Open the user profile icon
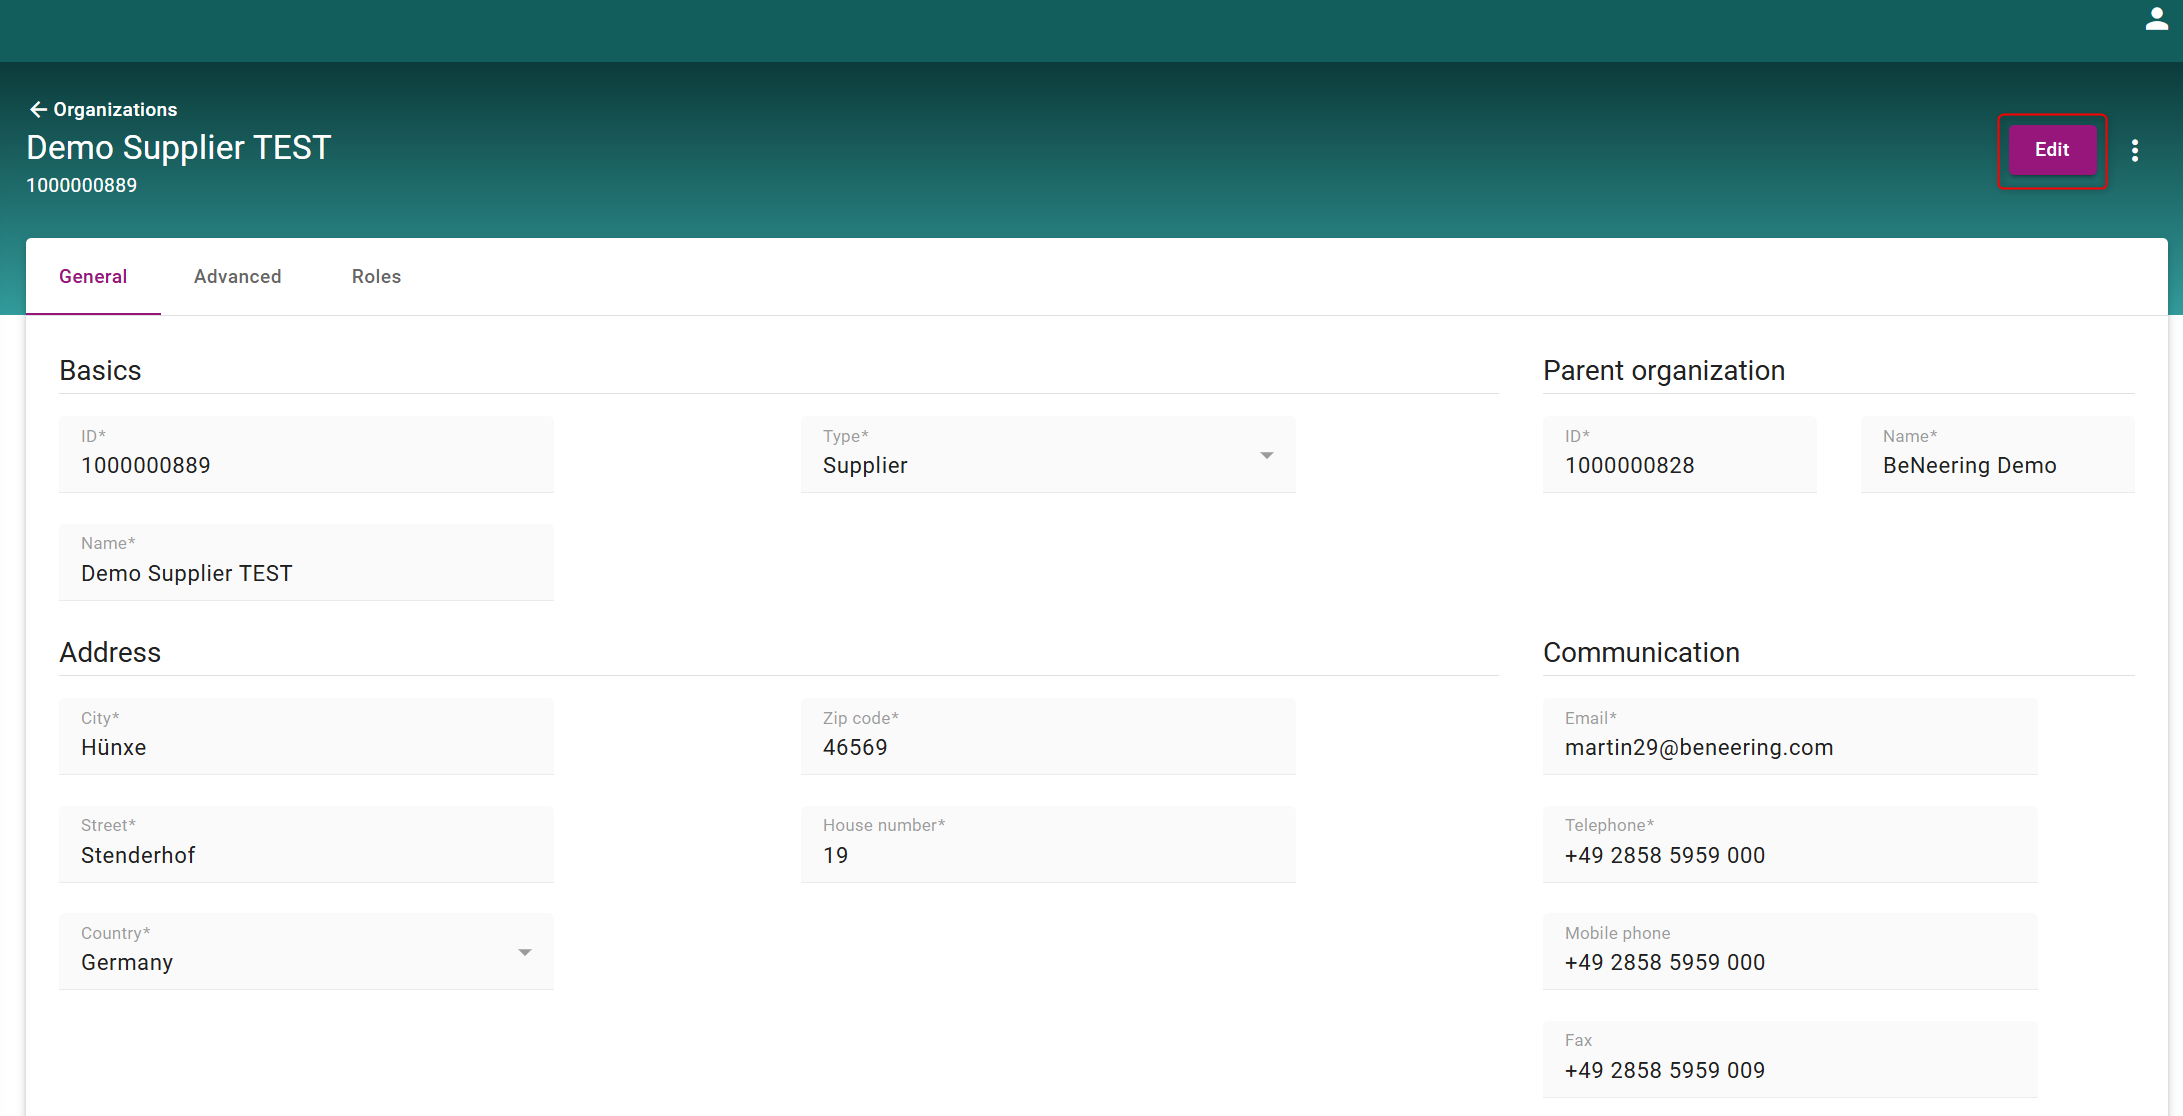This screenshot has width=2183, height=1116. coord(2156,19)
